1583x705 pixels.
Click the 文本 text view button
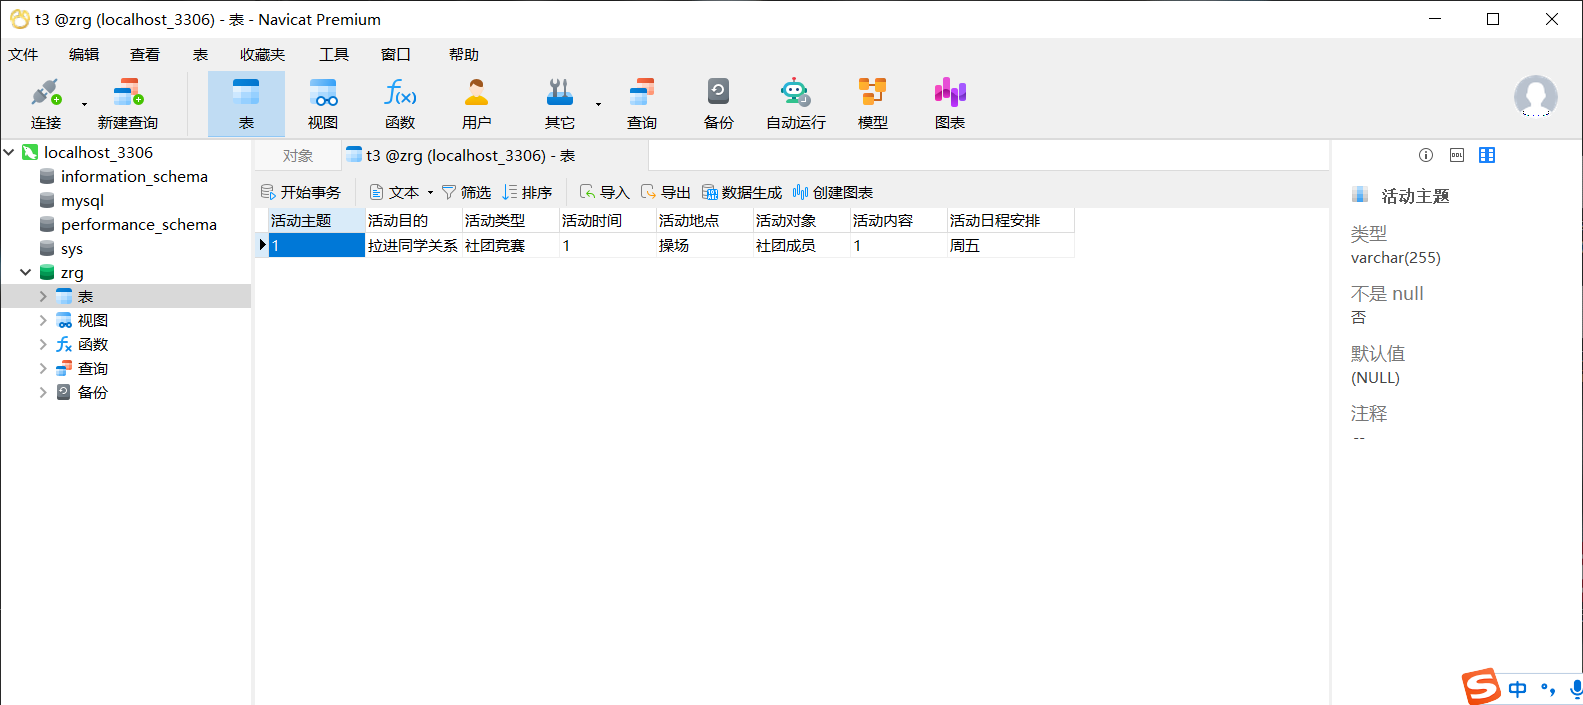coord(394,192)
